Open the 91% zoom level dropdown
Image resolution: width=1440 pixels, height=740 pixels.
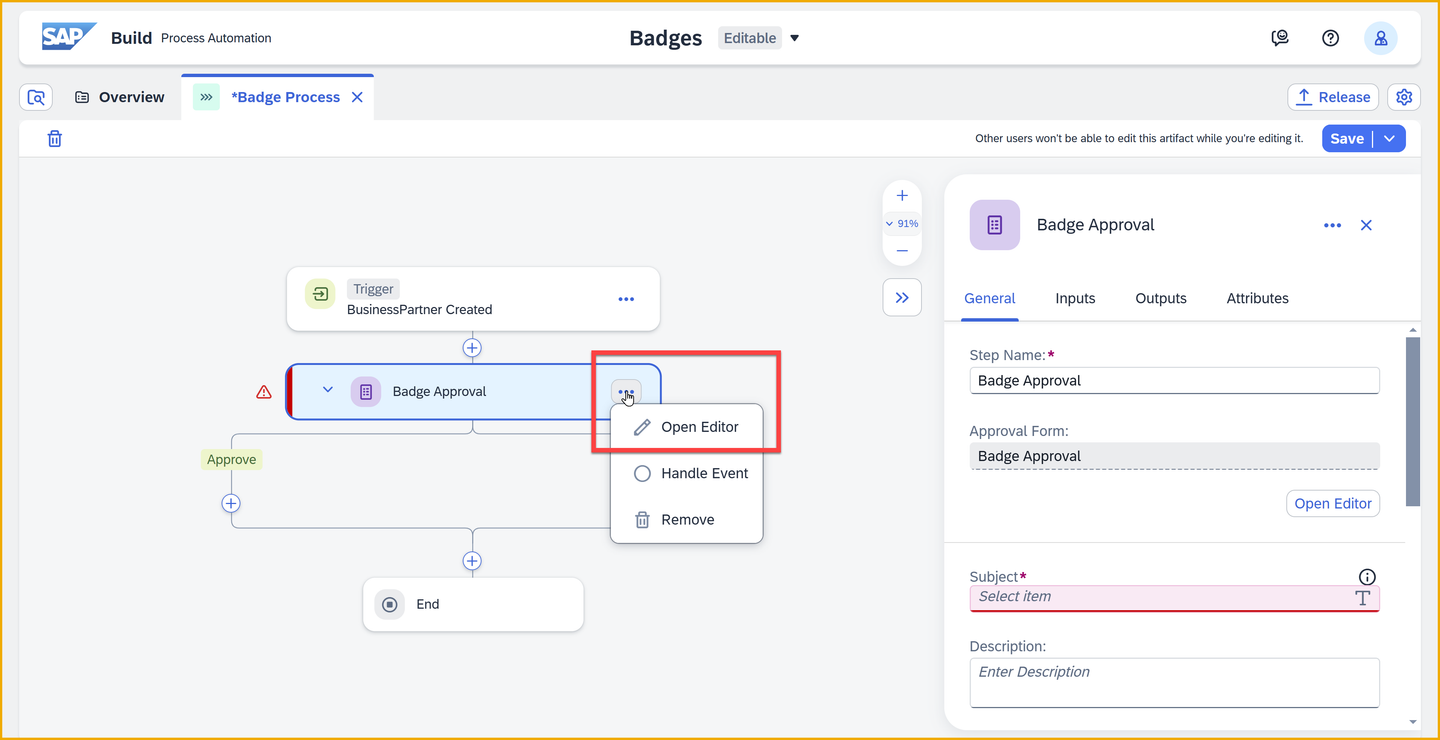tap(902, 224)
